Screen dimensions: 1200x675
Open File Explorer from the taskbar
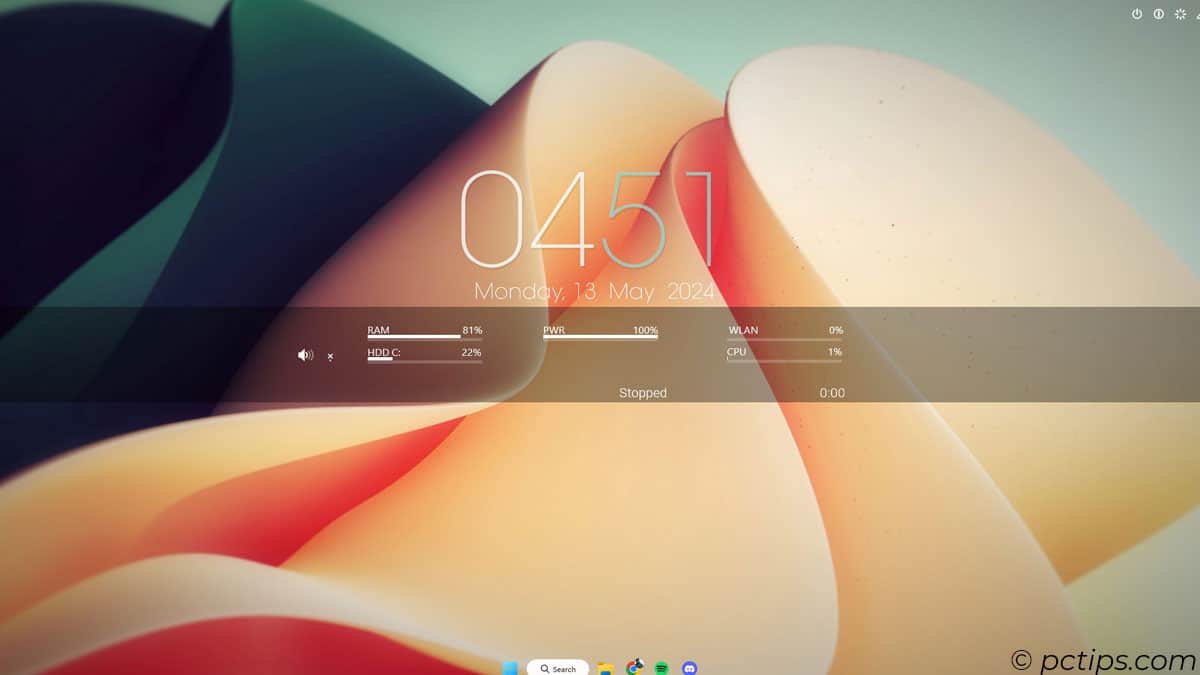click(605, 668)
